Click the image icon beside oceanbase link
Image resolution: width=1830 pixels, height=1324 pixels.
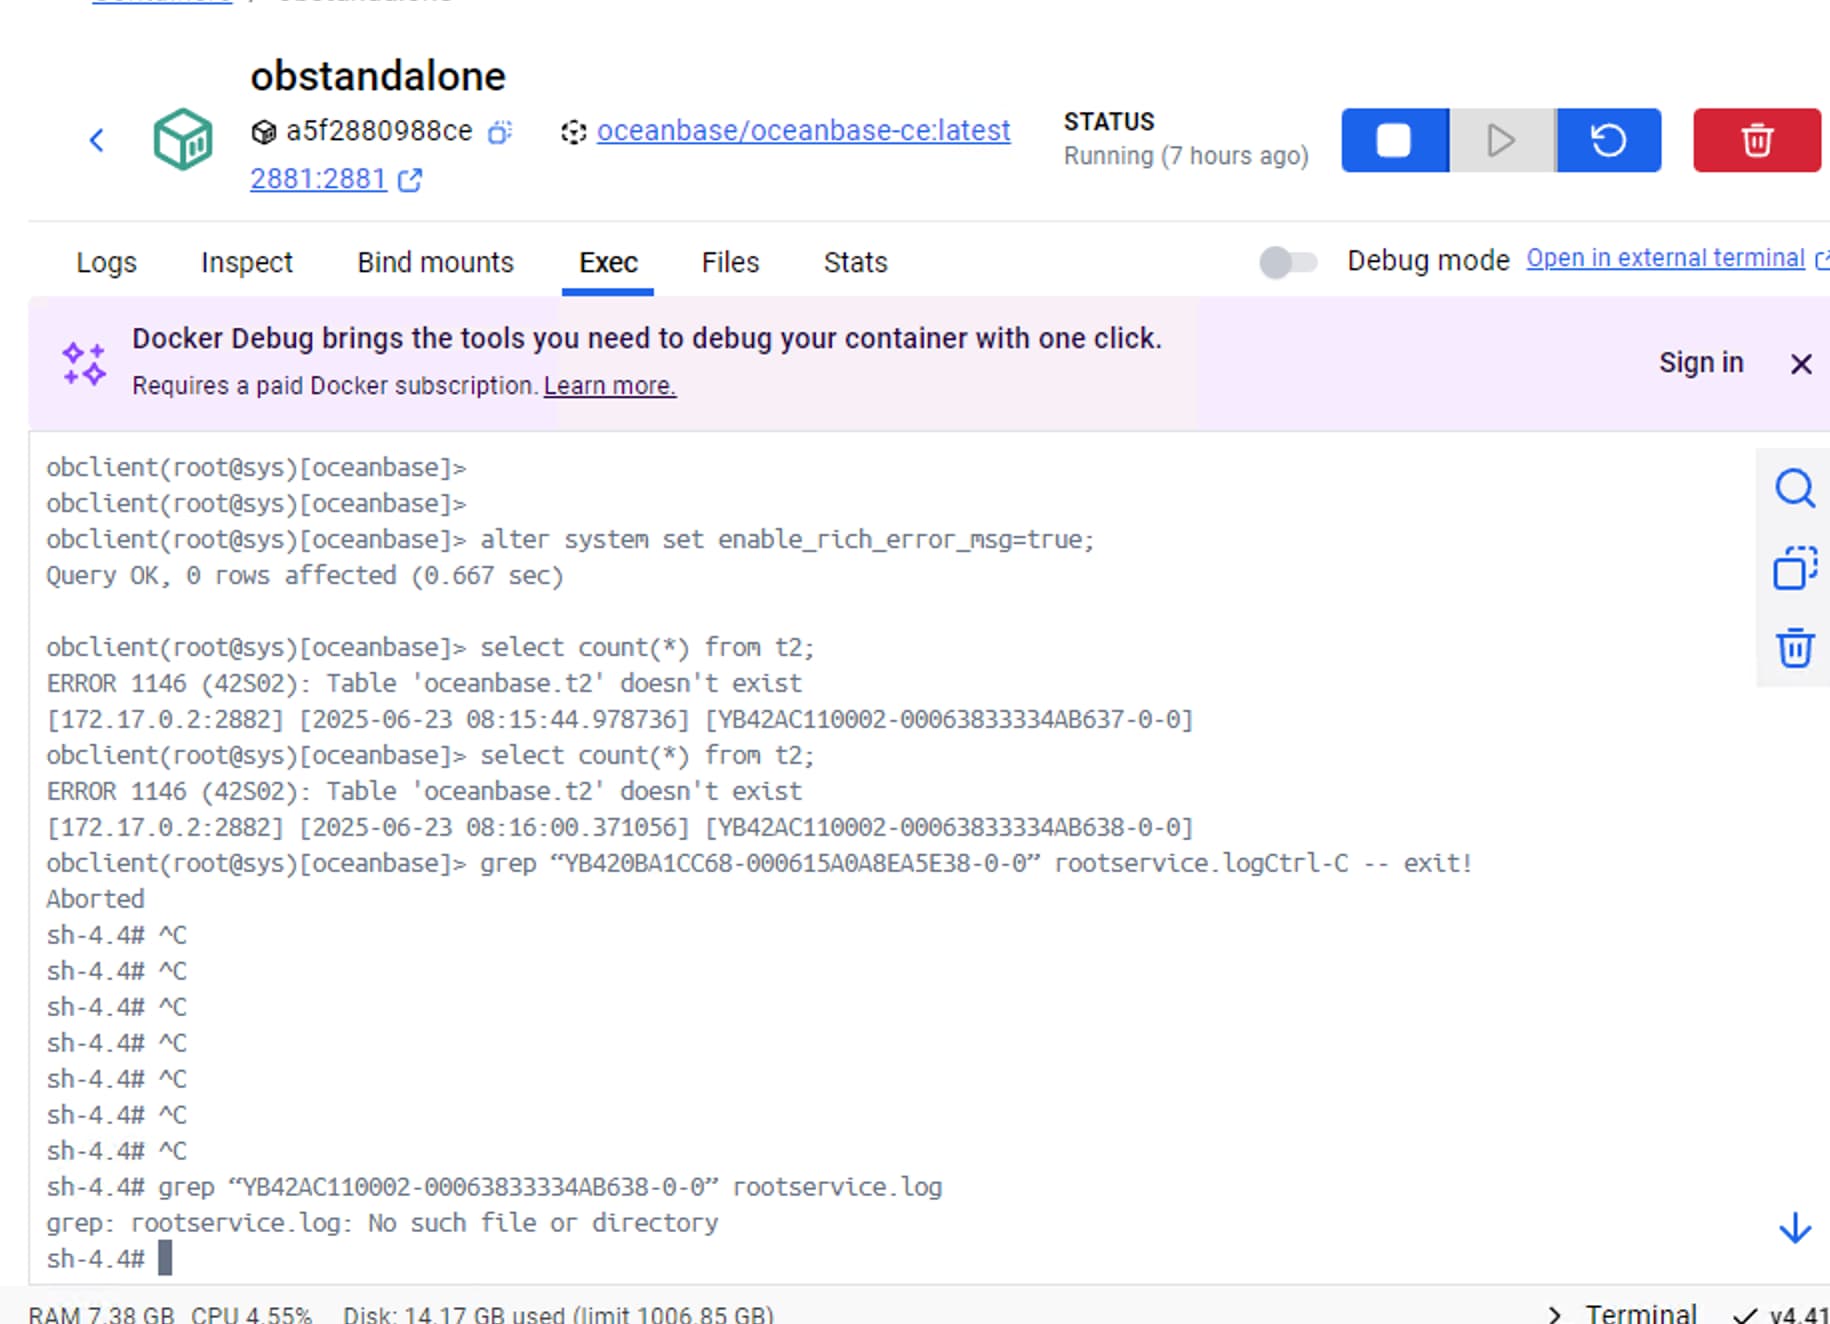(573, 132)
